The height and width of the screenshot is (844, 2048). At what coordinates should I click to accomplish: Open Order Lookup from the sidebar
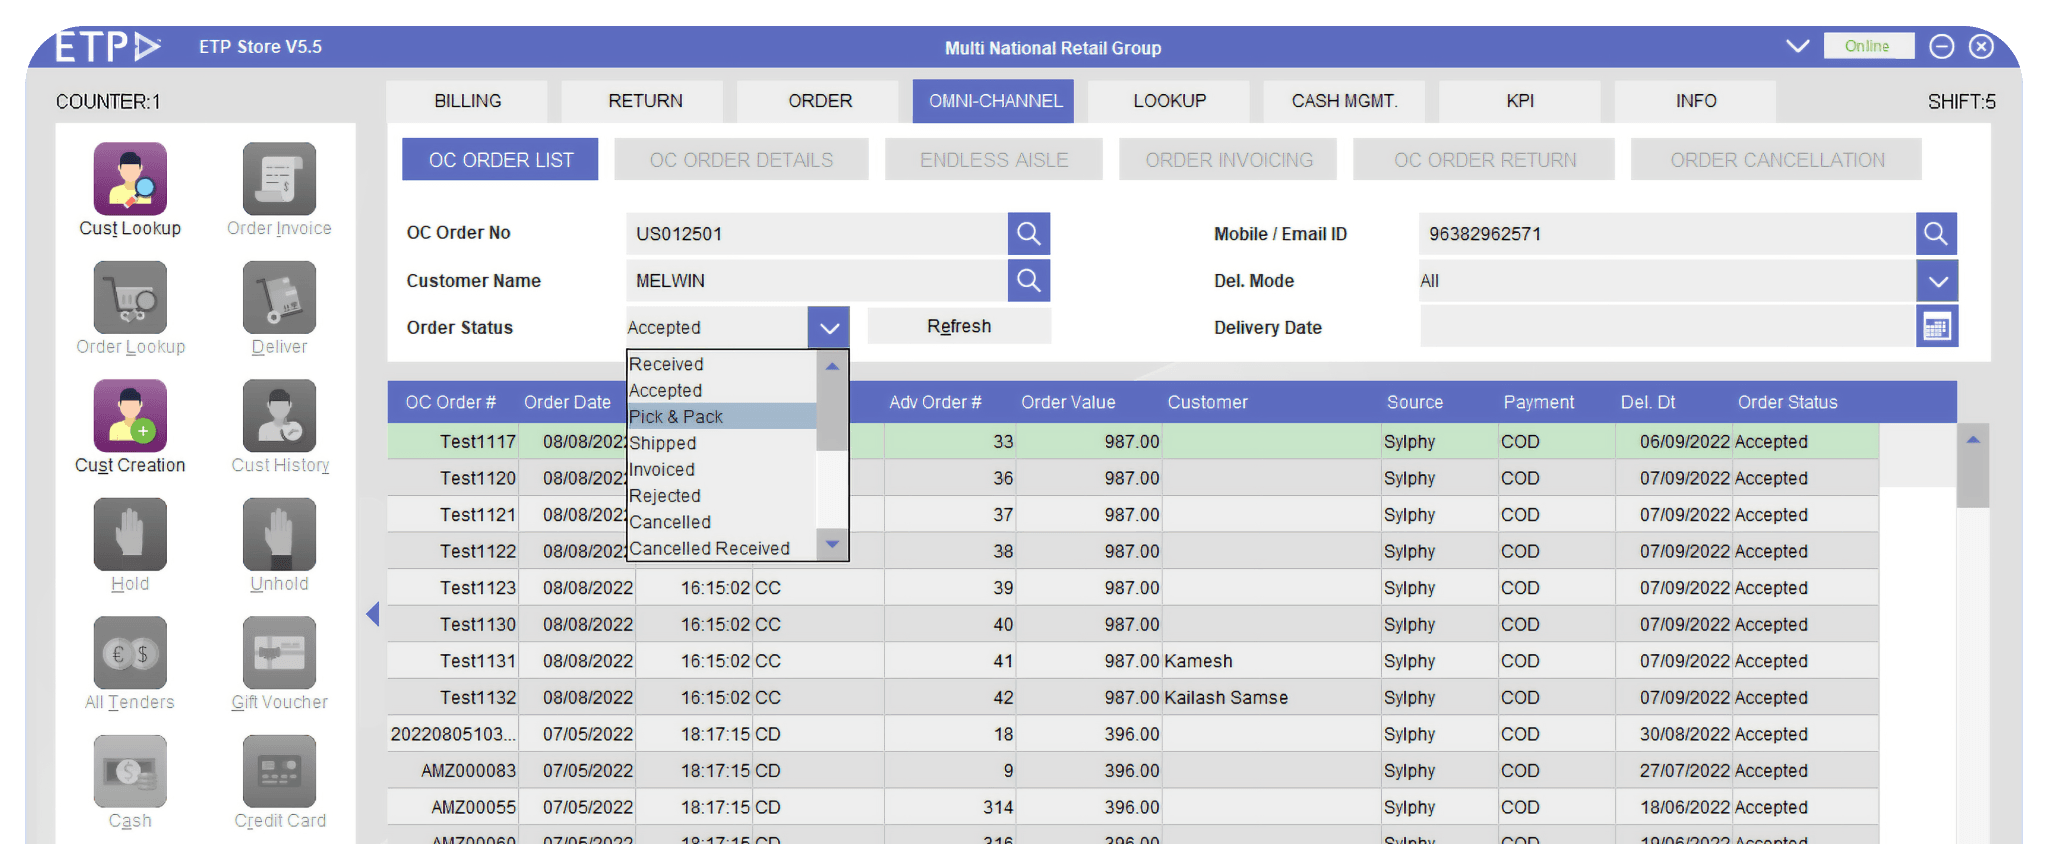[x=130, y=299]
